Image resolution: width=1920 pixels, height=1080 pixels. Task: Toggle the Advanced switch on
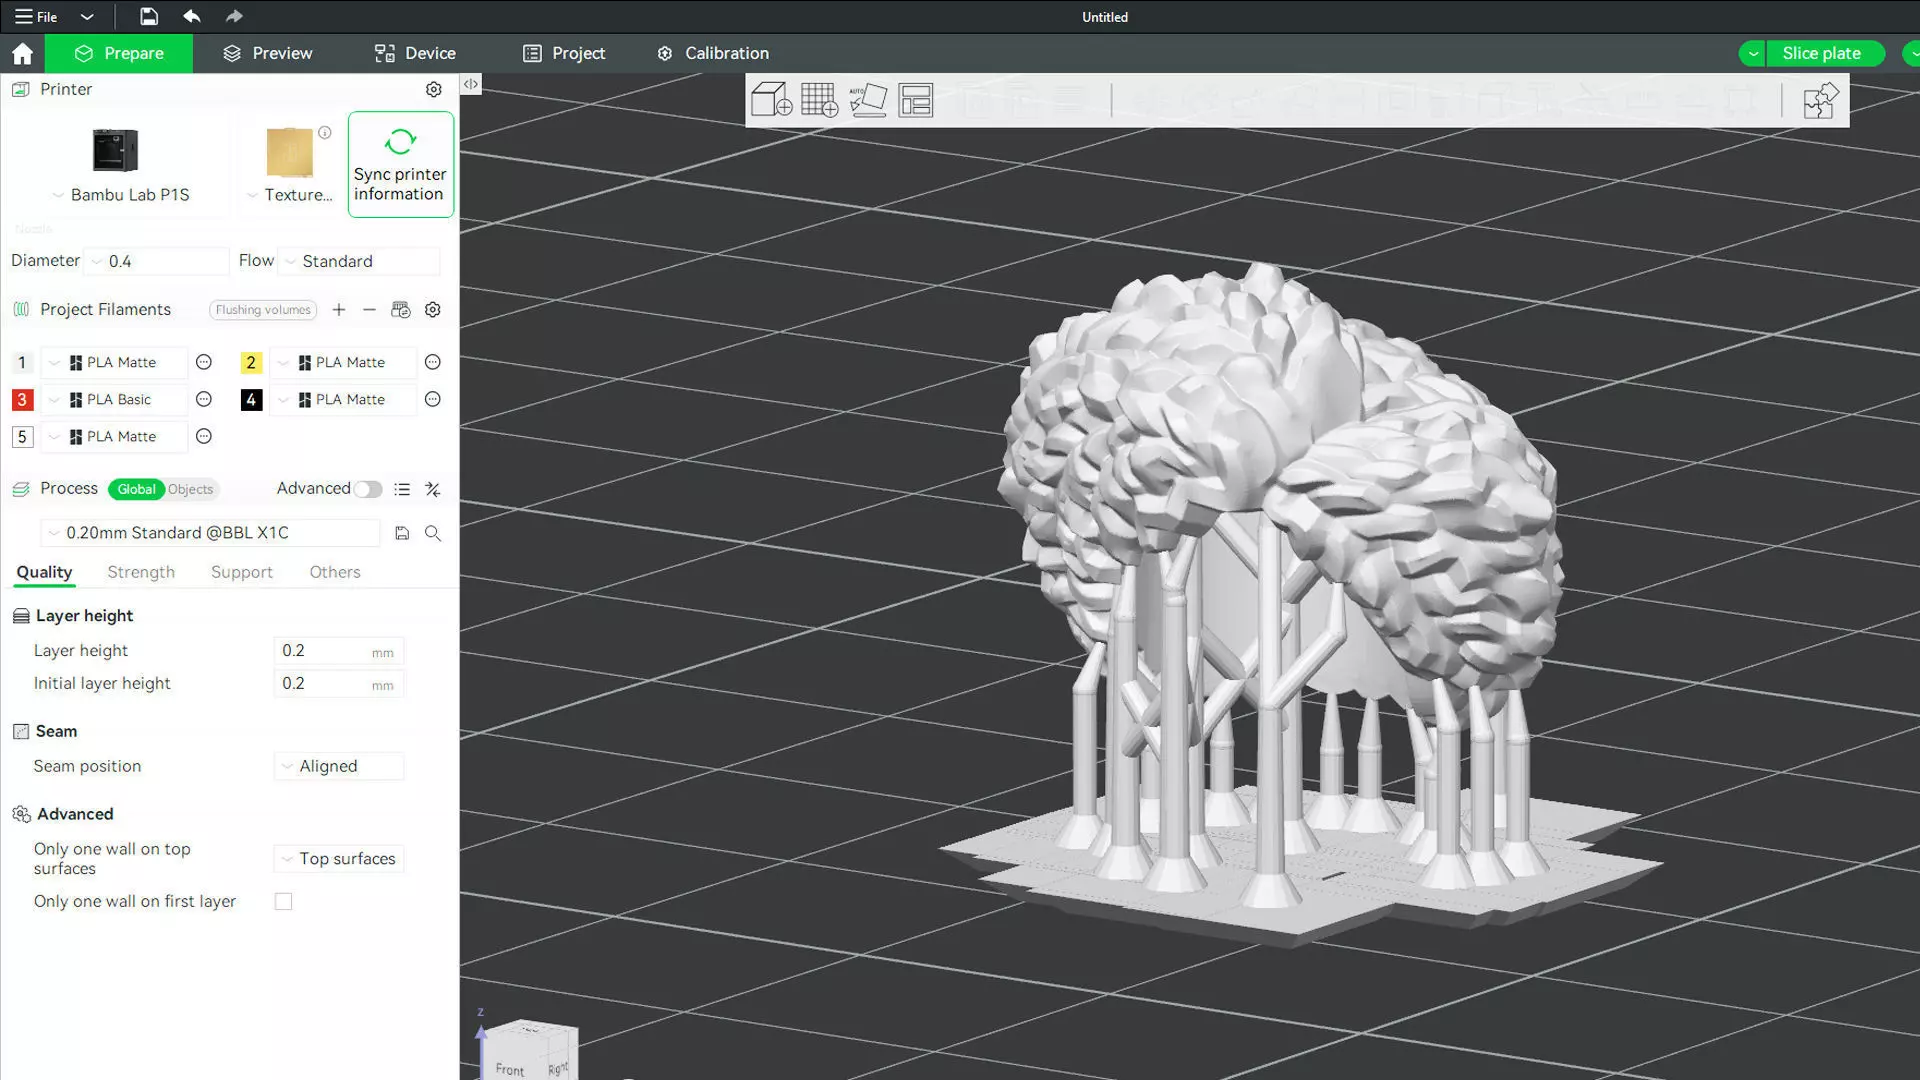[367, 489]
